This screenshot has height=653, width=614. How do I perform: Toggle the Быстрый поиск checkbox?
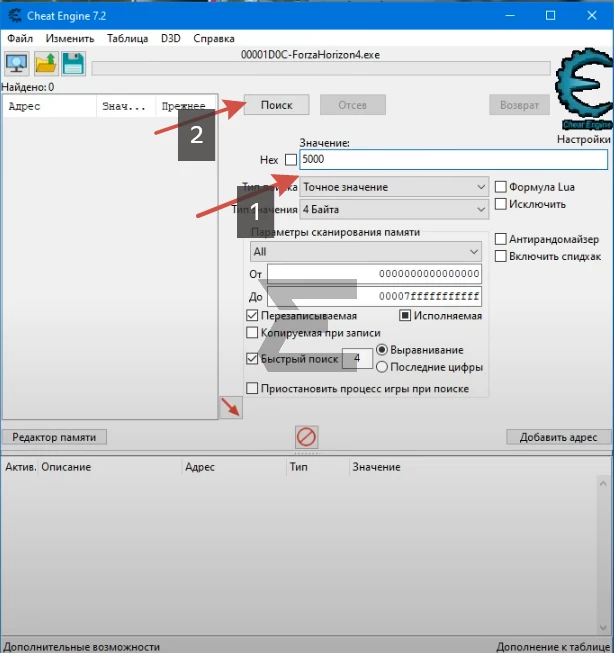(252, 359)
